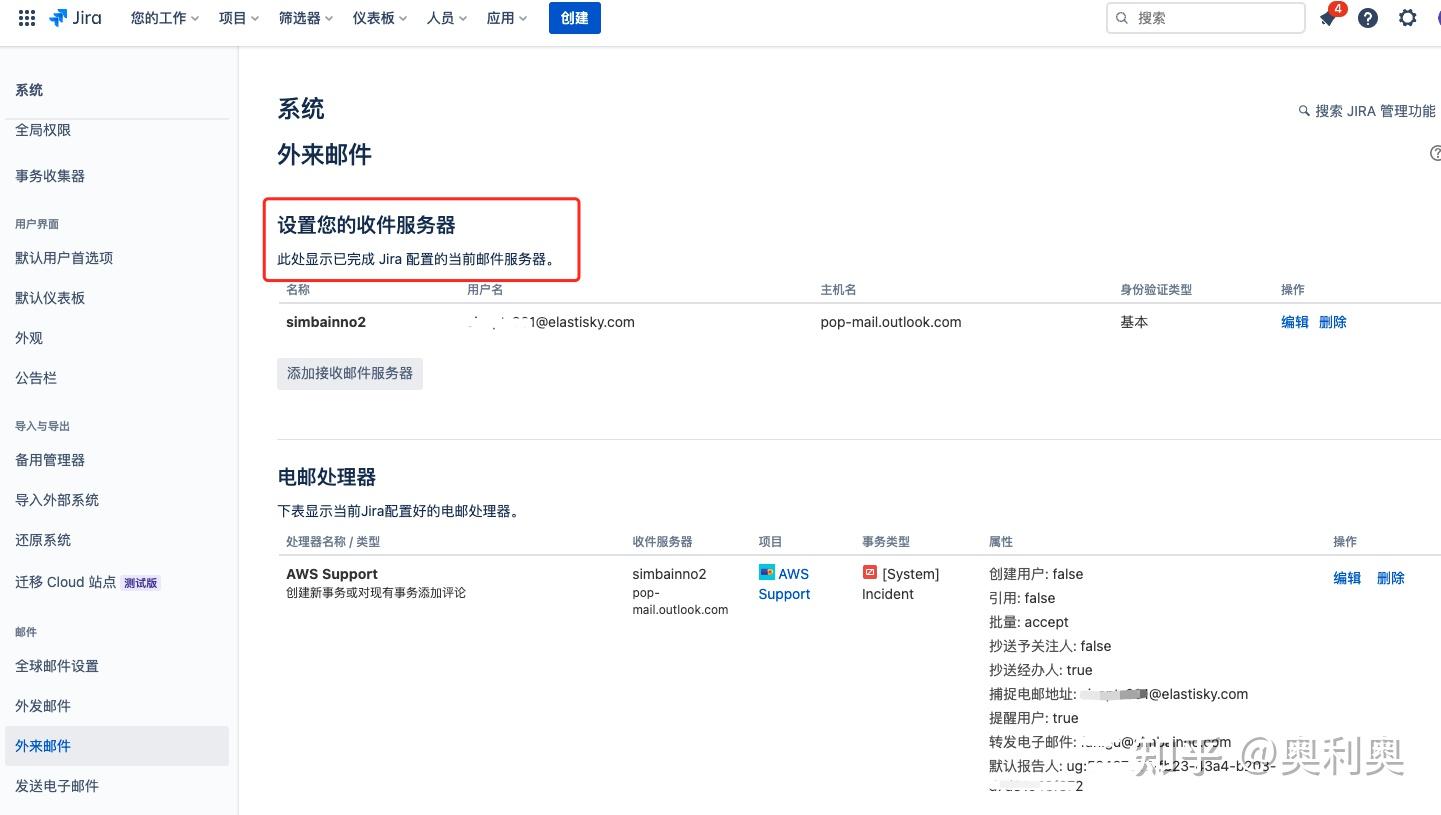Select 迁移 Cloud 站点 in the sidebar
This screenshot has height=815, width=1441.
(x=66, y=582)
